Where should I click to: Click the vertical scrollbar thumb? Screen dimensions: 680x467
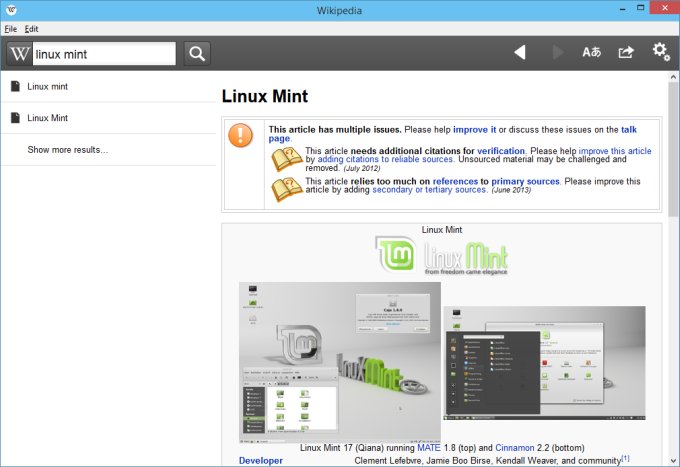673,149
